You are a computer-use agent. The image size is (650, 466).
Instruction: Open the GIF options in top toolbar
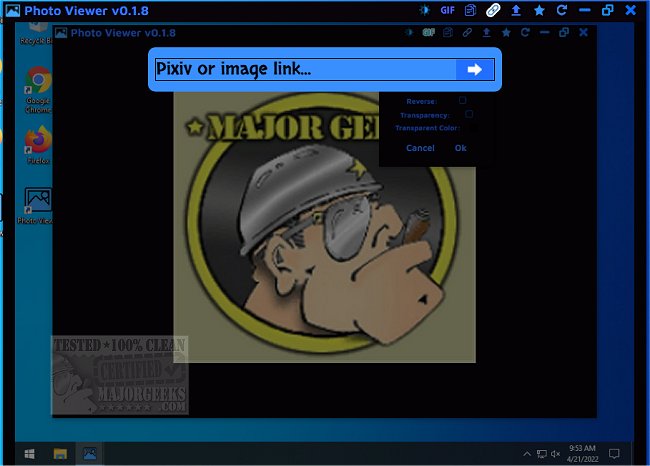(447, 10)
